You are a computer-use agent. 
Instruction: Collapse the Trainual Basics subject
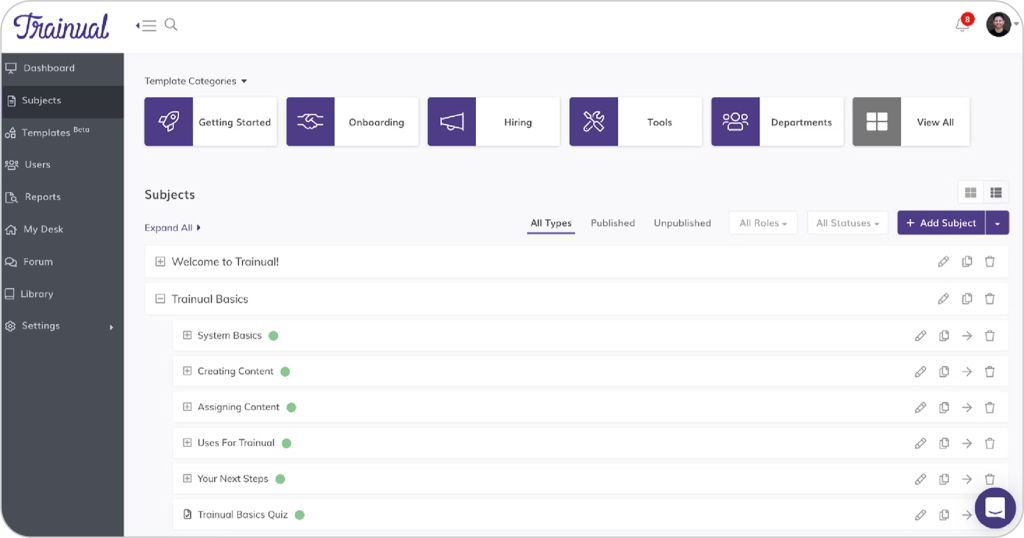pos(160,299)
